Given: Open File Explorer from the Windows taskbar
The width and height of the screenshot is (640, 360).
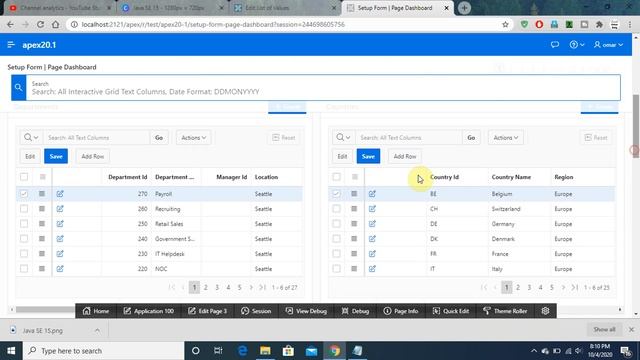Looking at the screenshot, I should point(265,351).
